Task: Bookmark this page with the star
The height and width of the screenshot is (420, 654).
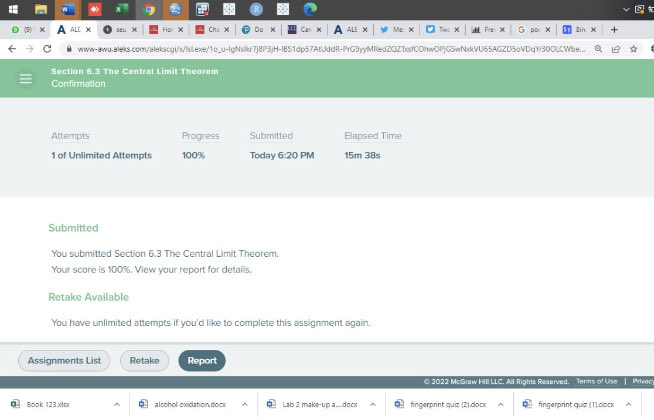Action: [x=634, y=49]
